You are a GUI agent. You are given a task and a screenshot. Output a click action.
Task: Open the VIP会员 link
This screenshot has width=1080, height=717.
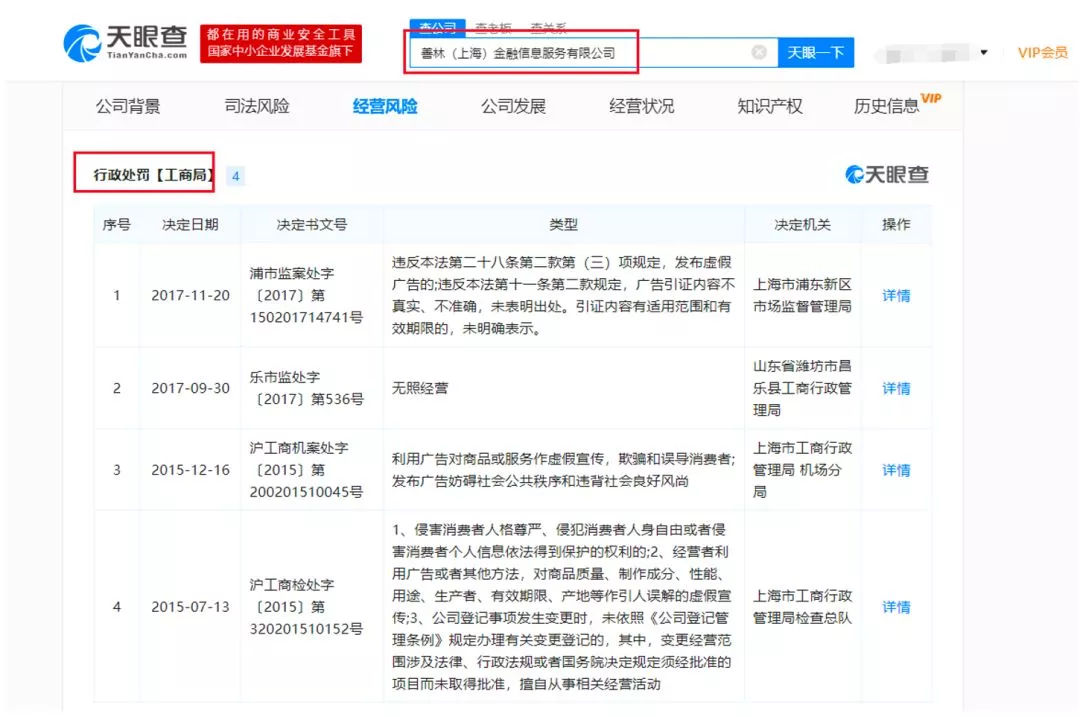pos(1042,52)
